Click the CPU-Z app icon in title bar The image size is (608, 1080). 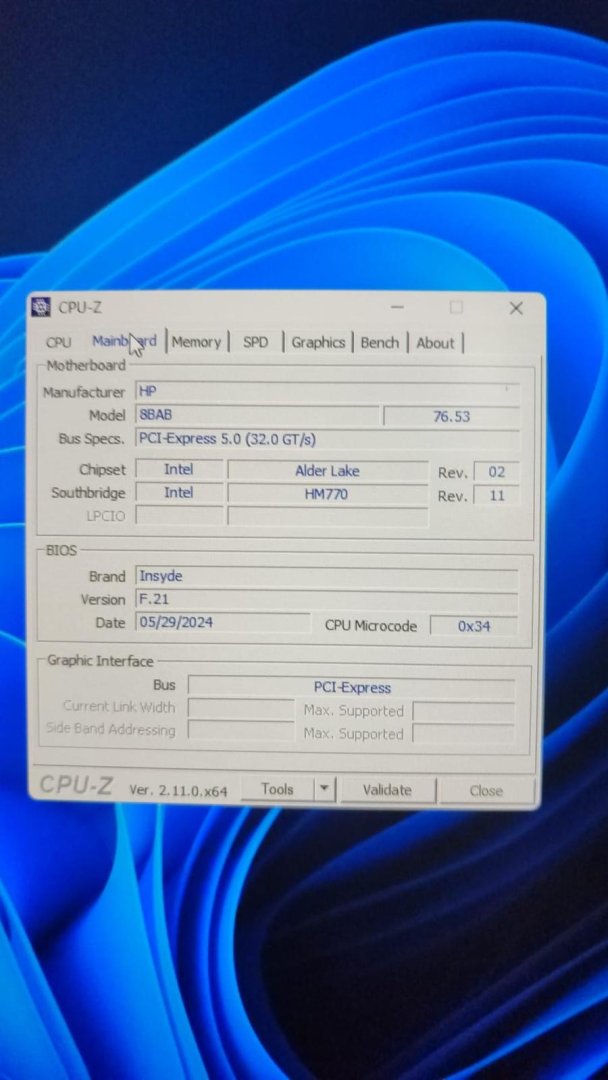pos(41,307)
